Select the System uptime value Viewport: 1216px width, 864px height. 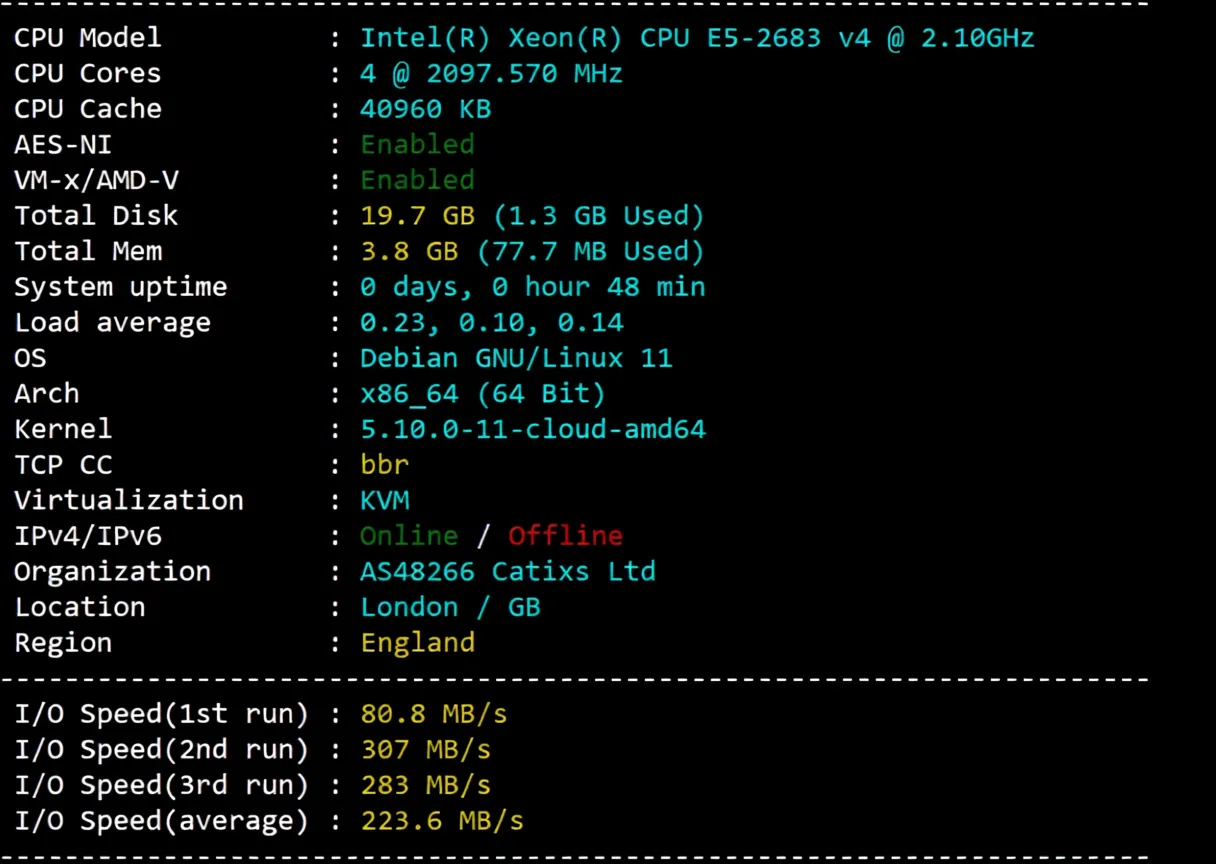[533, 286]
